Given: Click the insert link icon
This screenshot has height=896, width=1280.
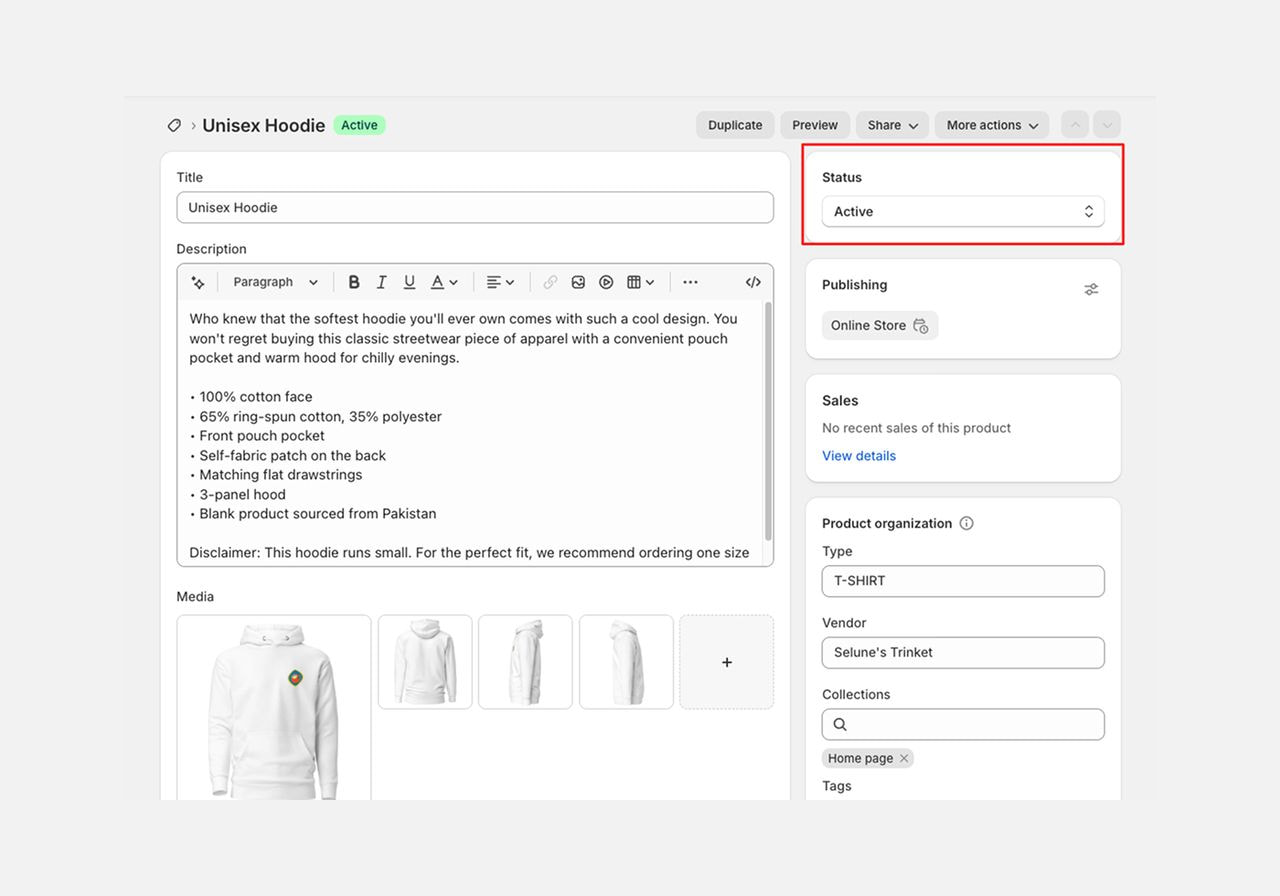Looking at the screenshot, I should point(550,283).
